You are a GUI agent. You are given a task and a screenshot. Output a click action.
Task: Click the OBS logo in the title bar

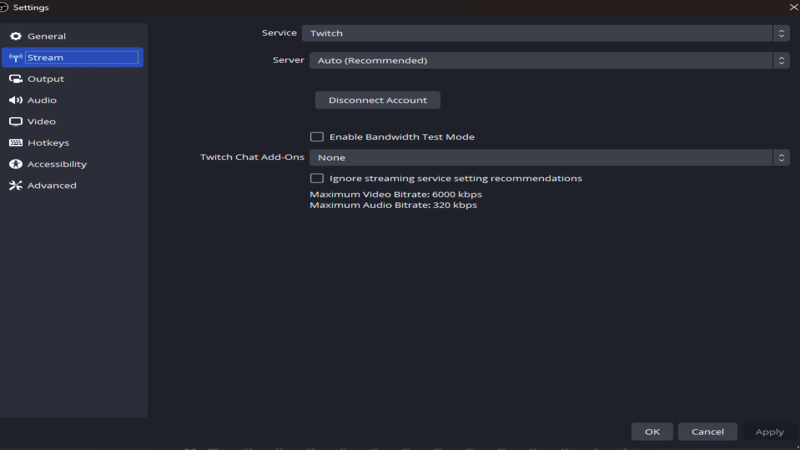tap(4, 7)
